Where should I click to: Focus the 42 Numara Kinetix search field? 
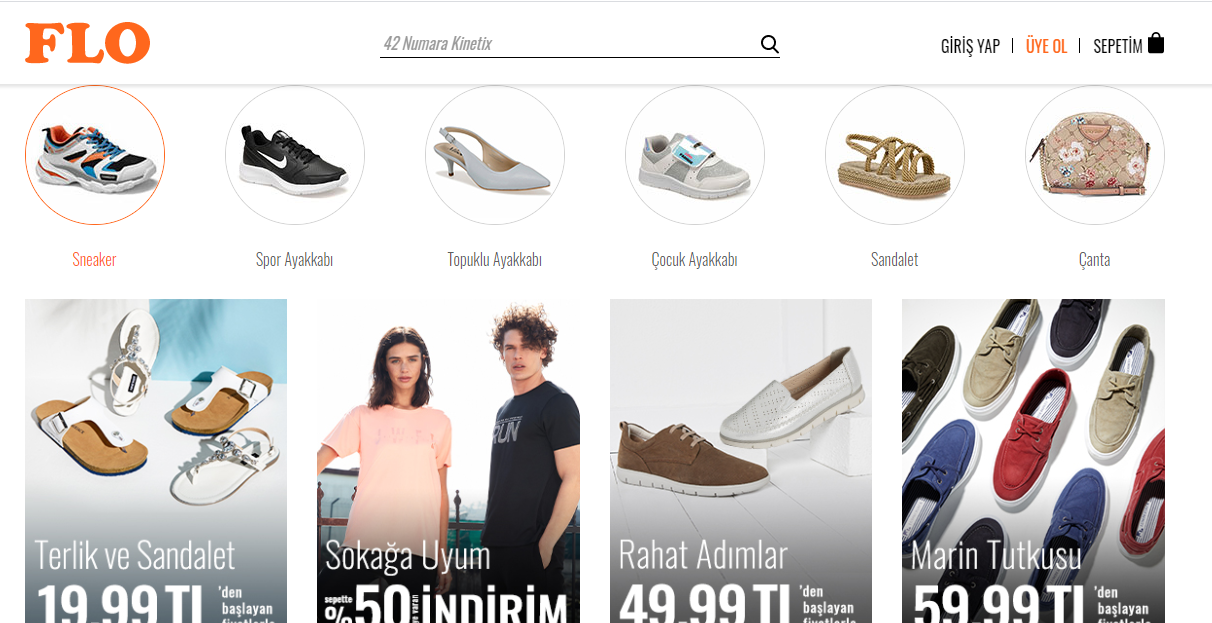point(565,44)
